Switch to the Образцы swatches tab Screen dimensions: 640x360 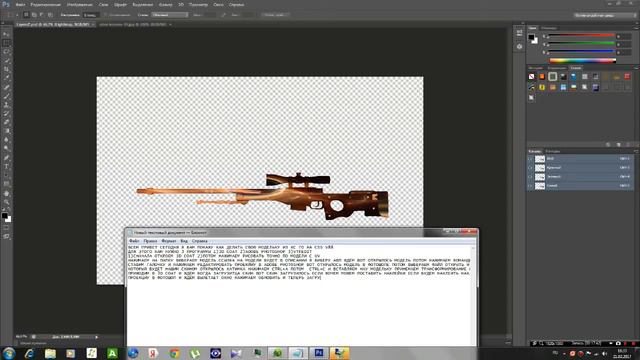tap(548, 28)
